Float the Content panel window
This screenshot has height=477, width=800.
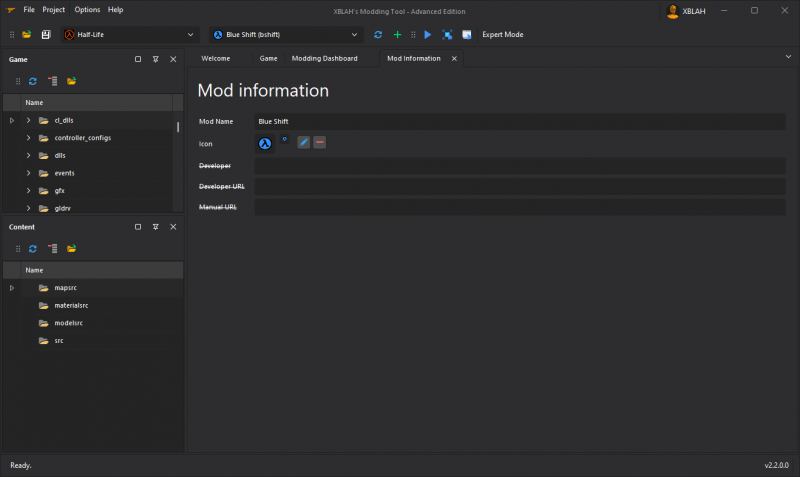[x=138, y=227]
